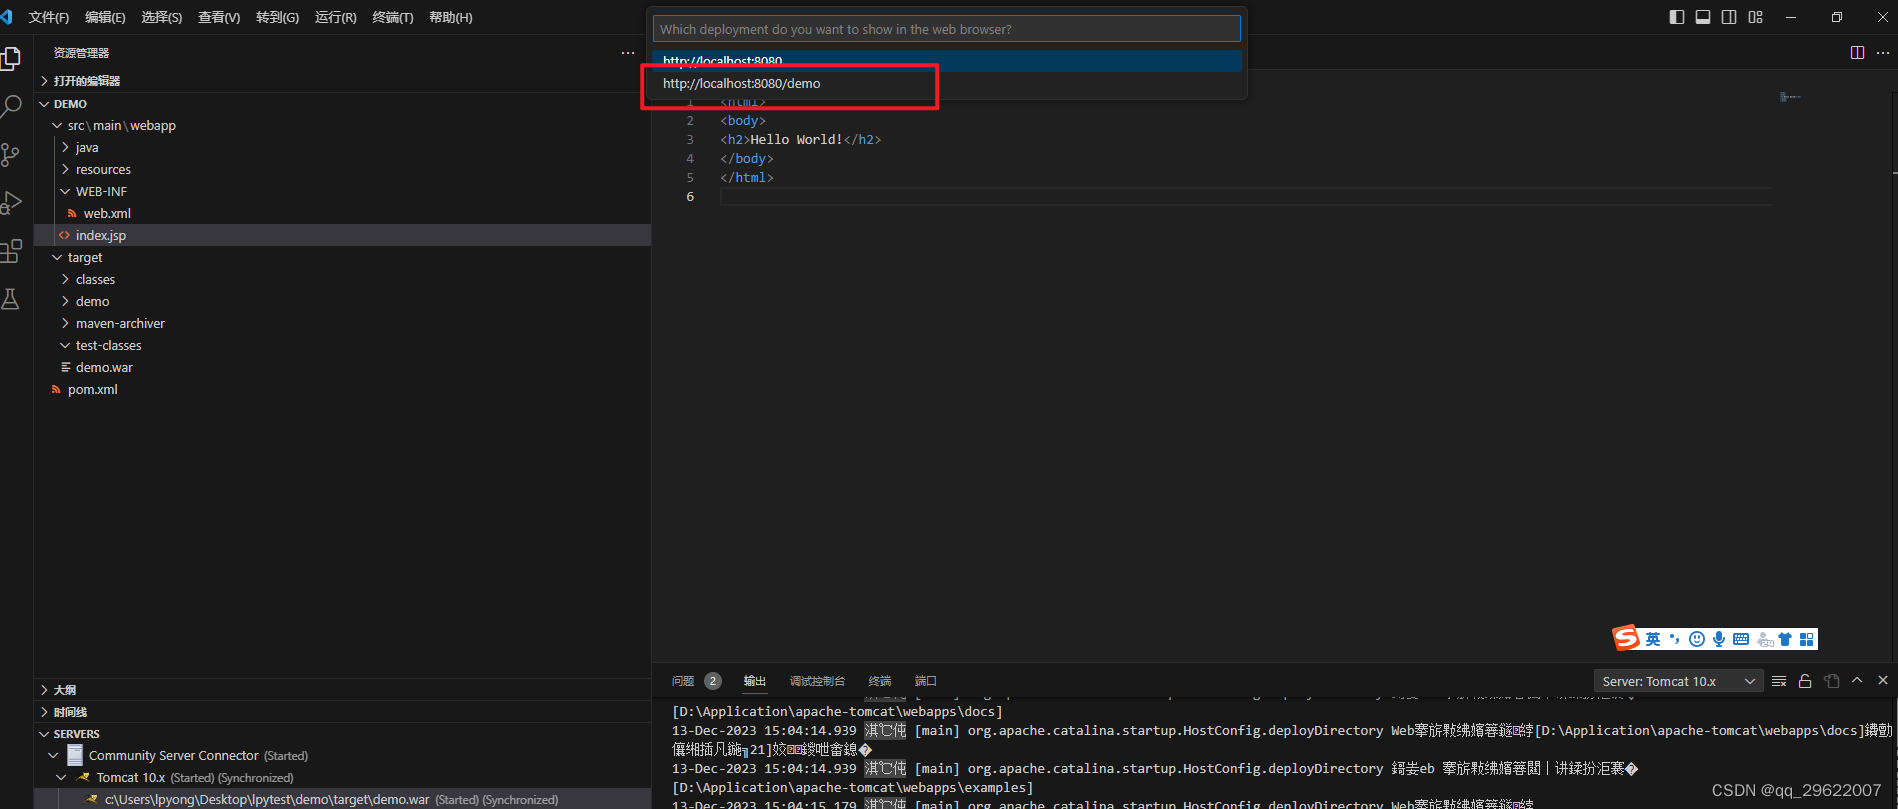The height and width of the screenshot is (809, 1898).
Task: Open the 运行(R) menu
Action: [x=335, y=17]
